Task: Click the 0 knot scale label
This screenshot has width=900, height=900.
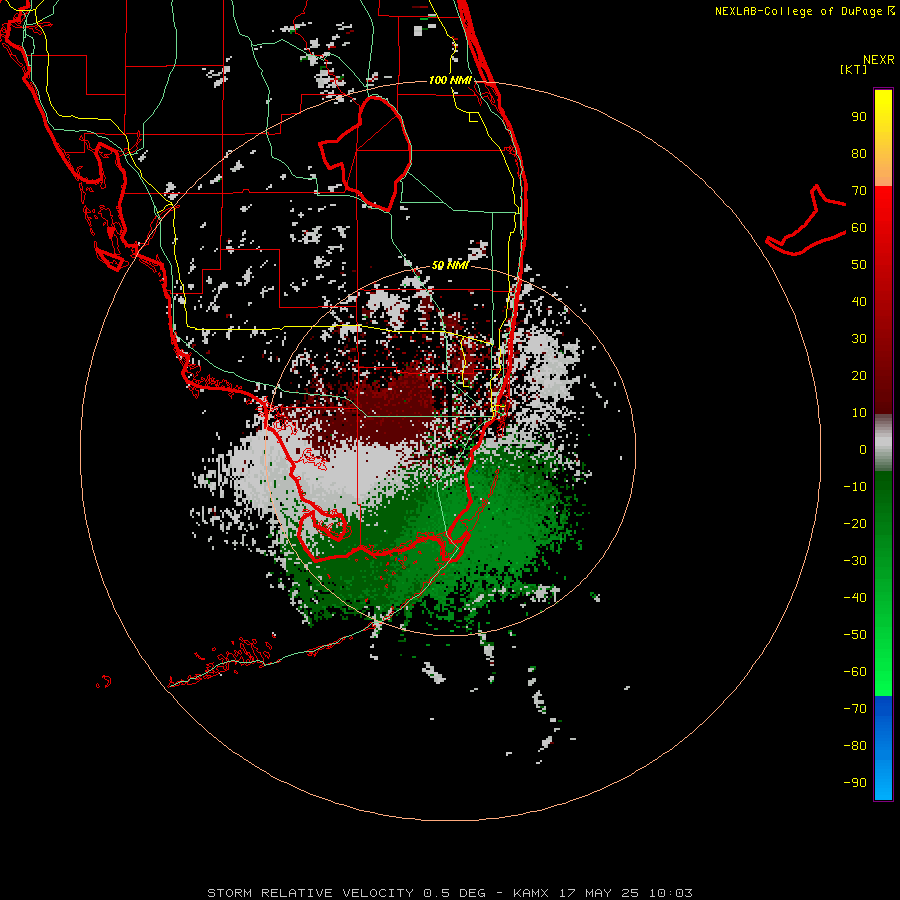Action: (863, 450)
